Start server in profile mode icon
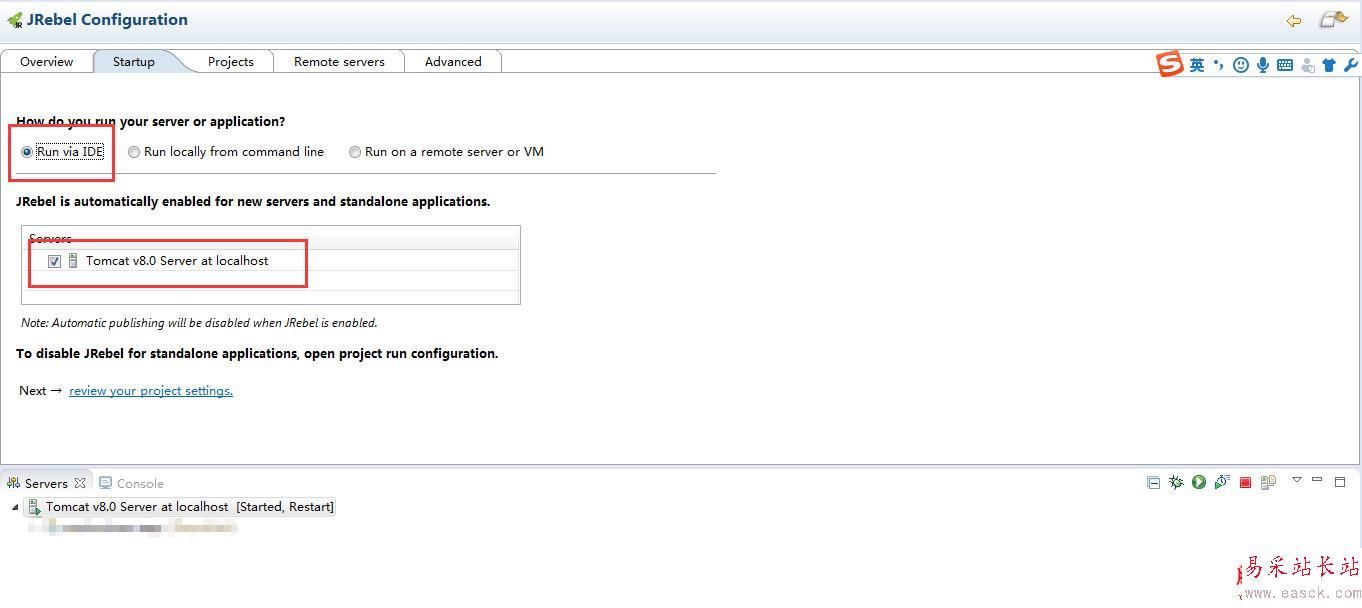Screen dimensions: 1362x608 [x=1221, y=482]
